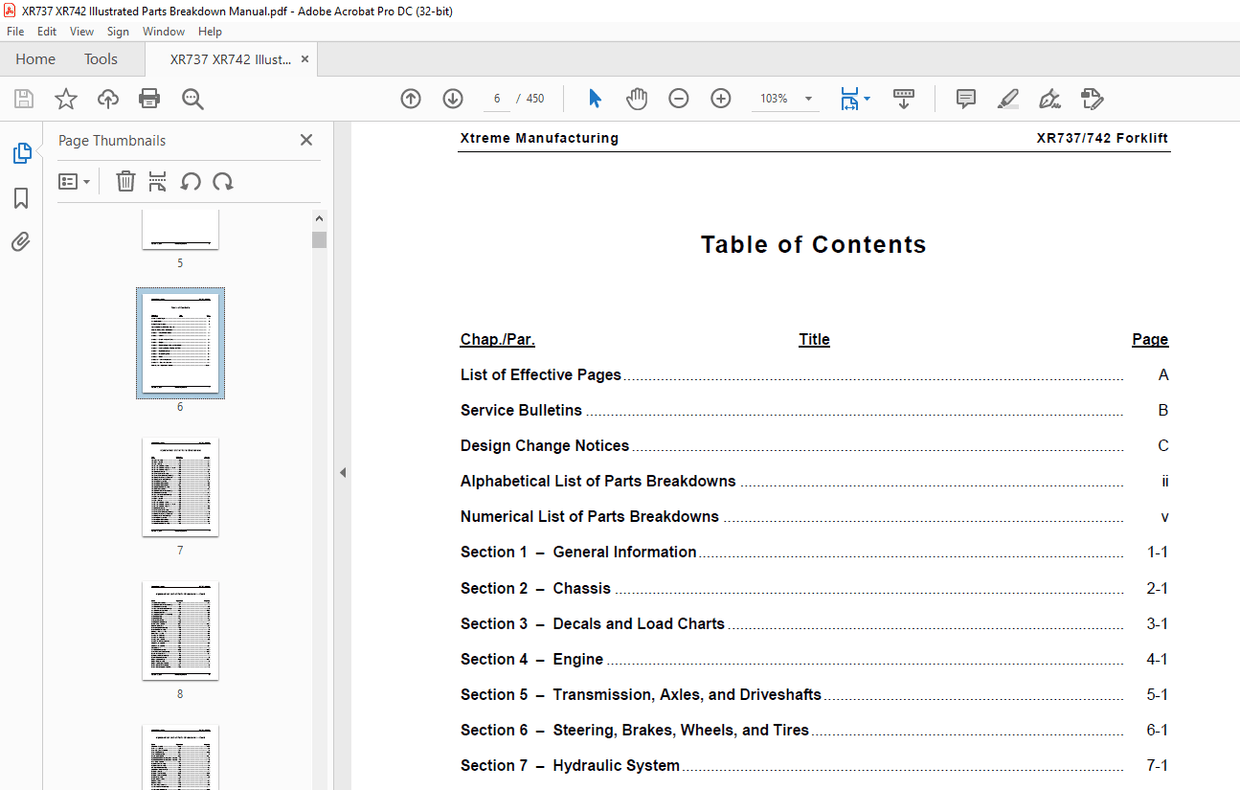1240x790 pixels.
Task: Select the page 7 thumbnail
Action: point(180,487)
